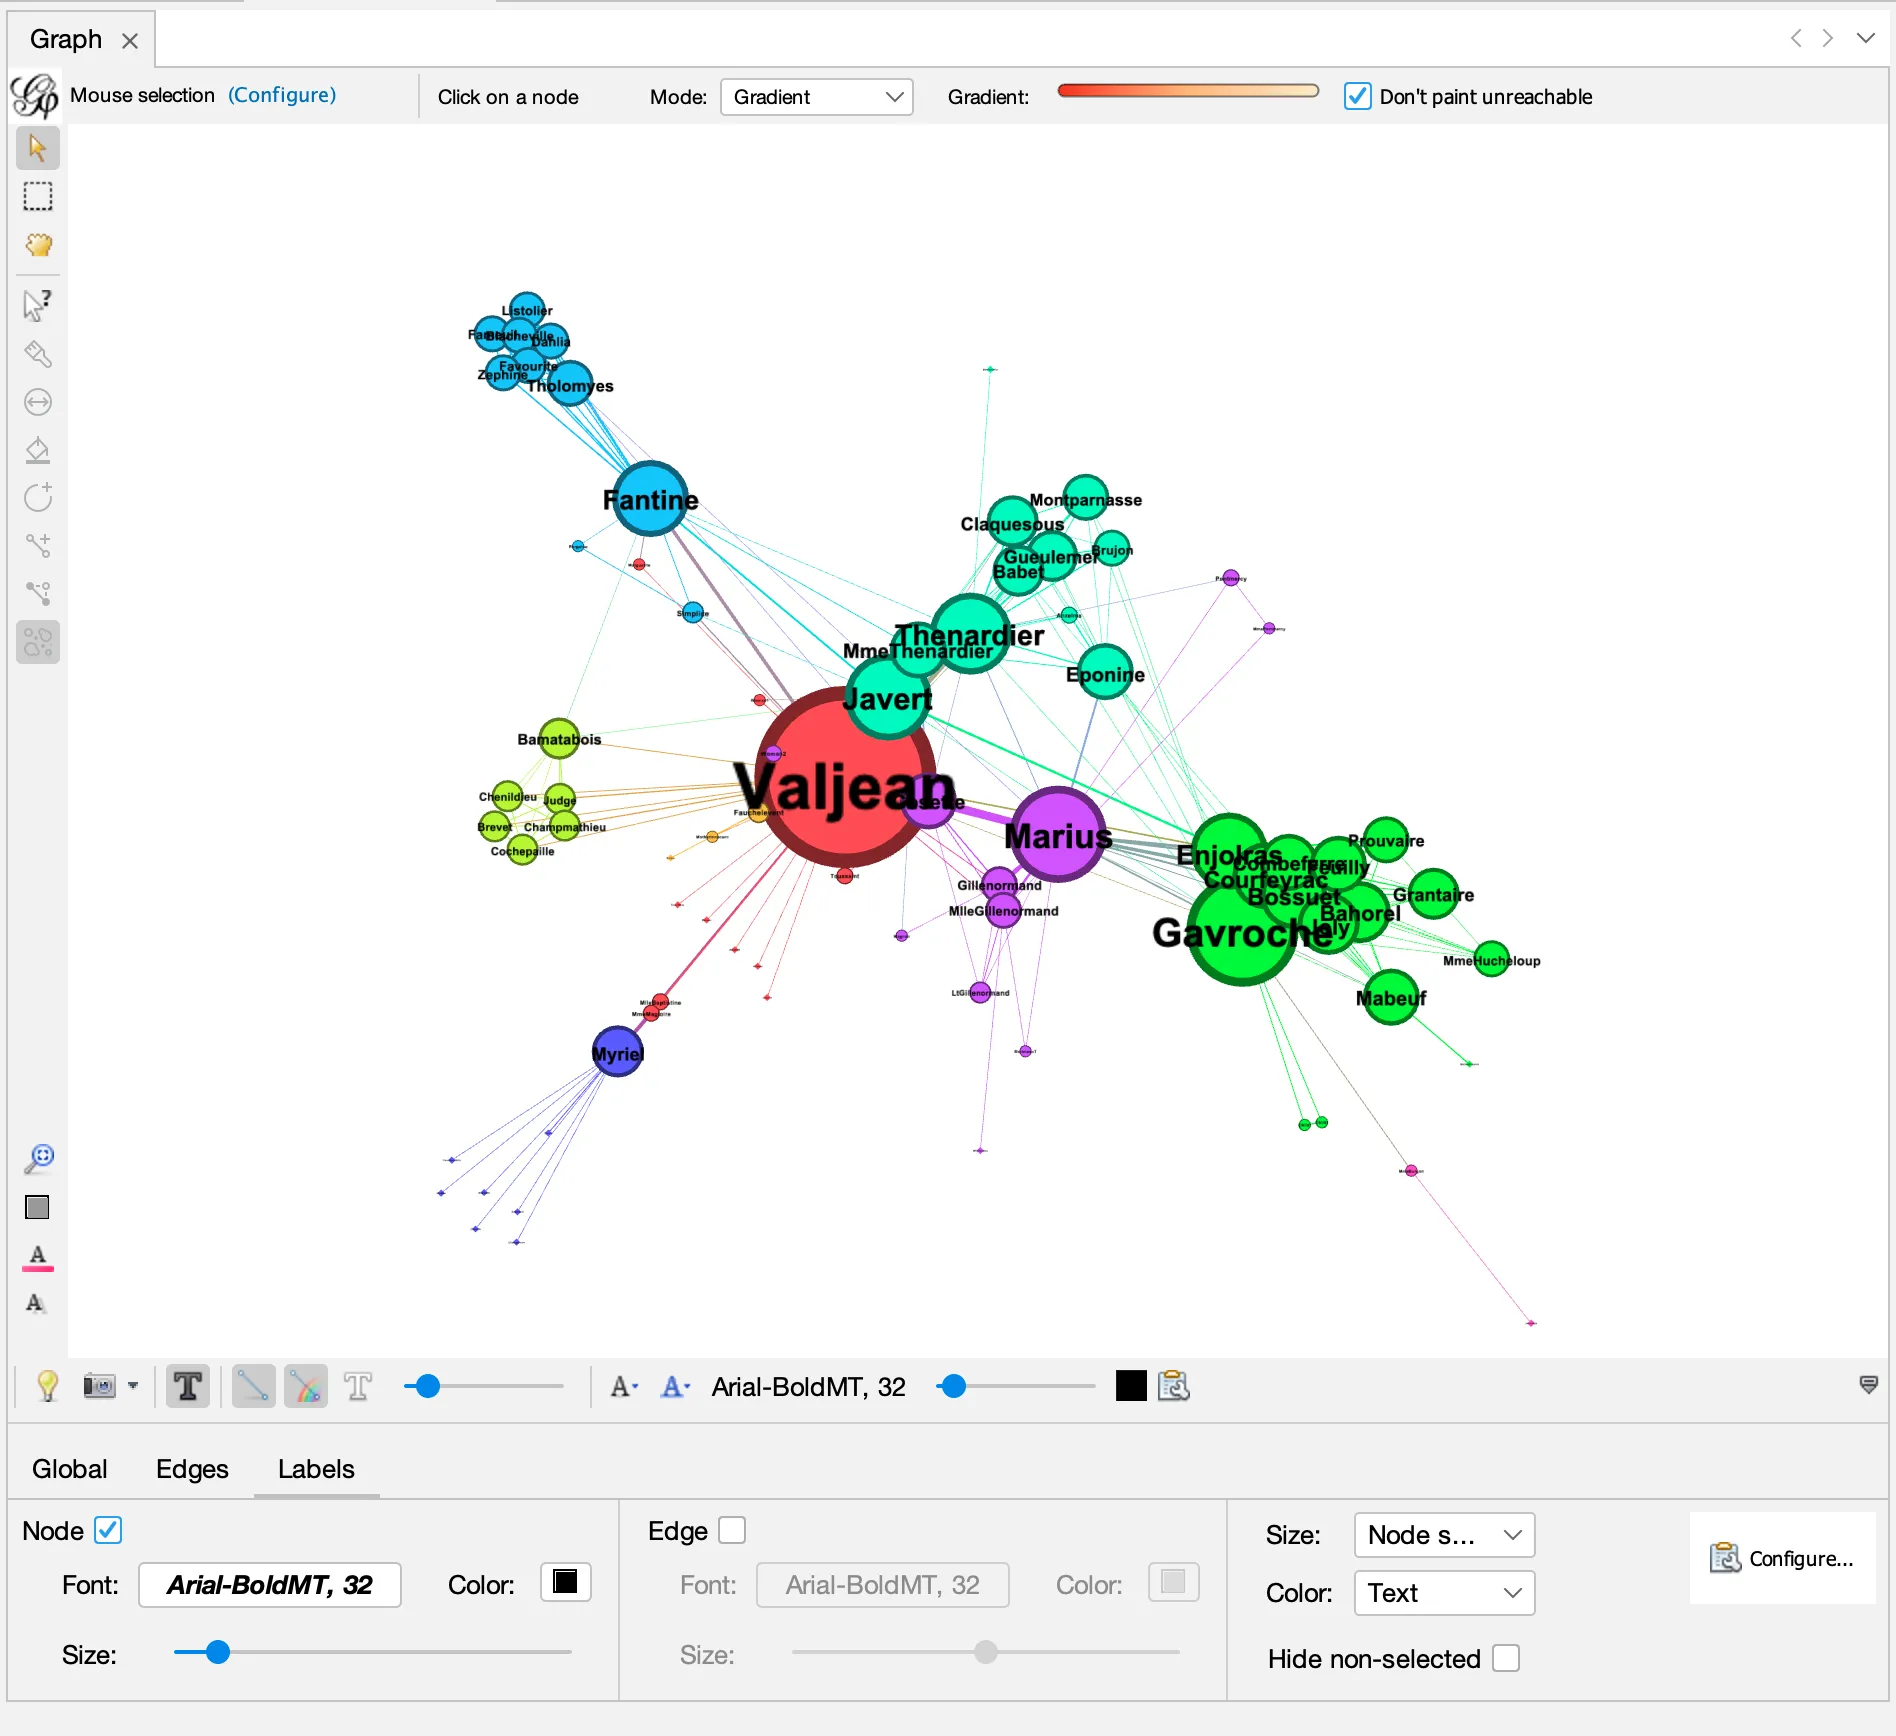Open the Global settings tab
The height and width of the screenshot is (1736, 1896).
tap(69, 1469)
